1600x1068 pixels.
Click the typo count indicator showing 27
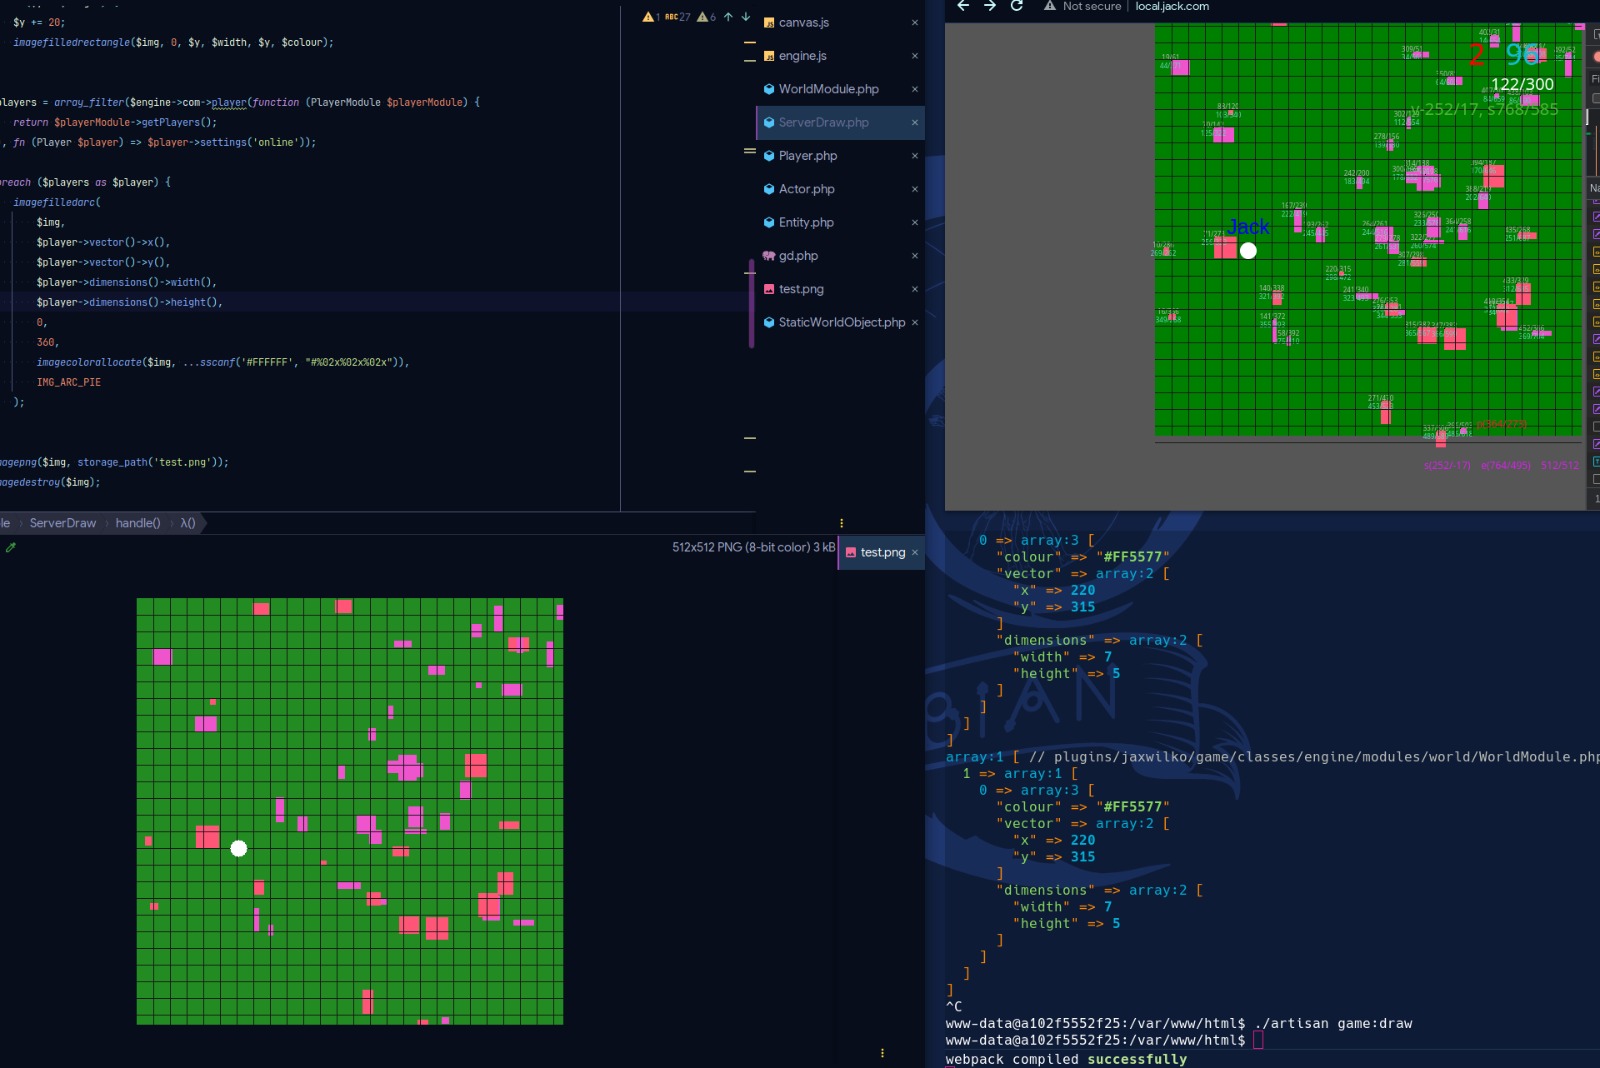(x=678, y=17)
